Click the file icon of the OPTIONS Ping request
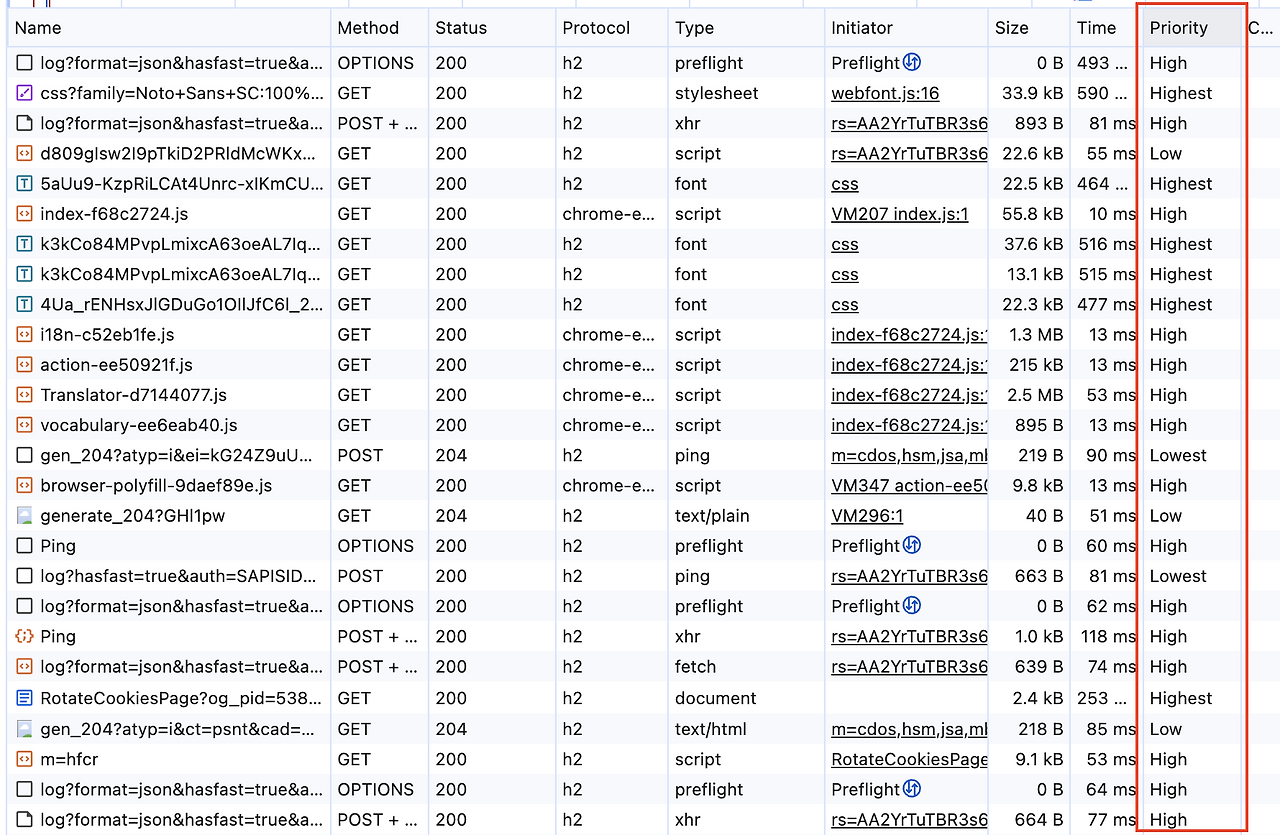The height and width of the screenshot is (835, 1280). pyautogui.click(x=24, y=546)
